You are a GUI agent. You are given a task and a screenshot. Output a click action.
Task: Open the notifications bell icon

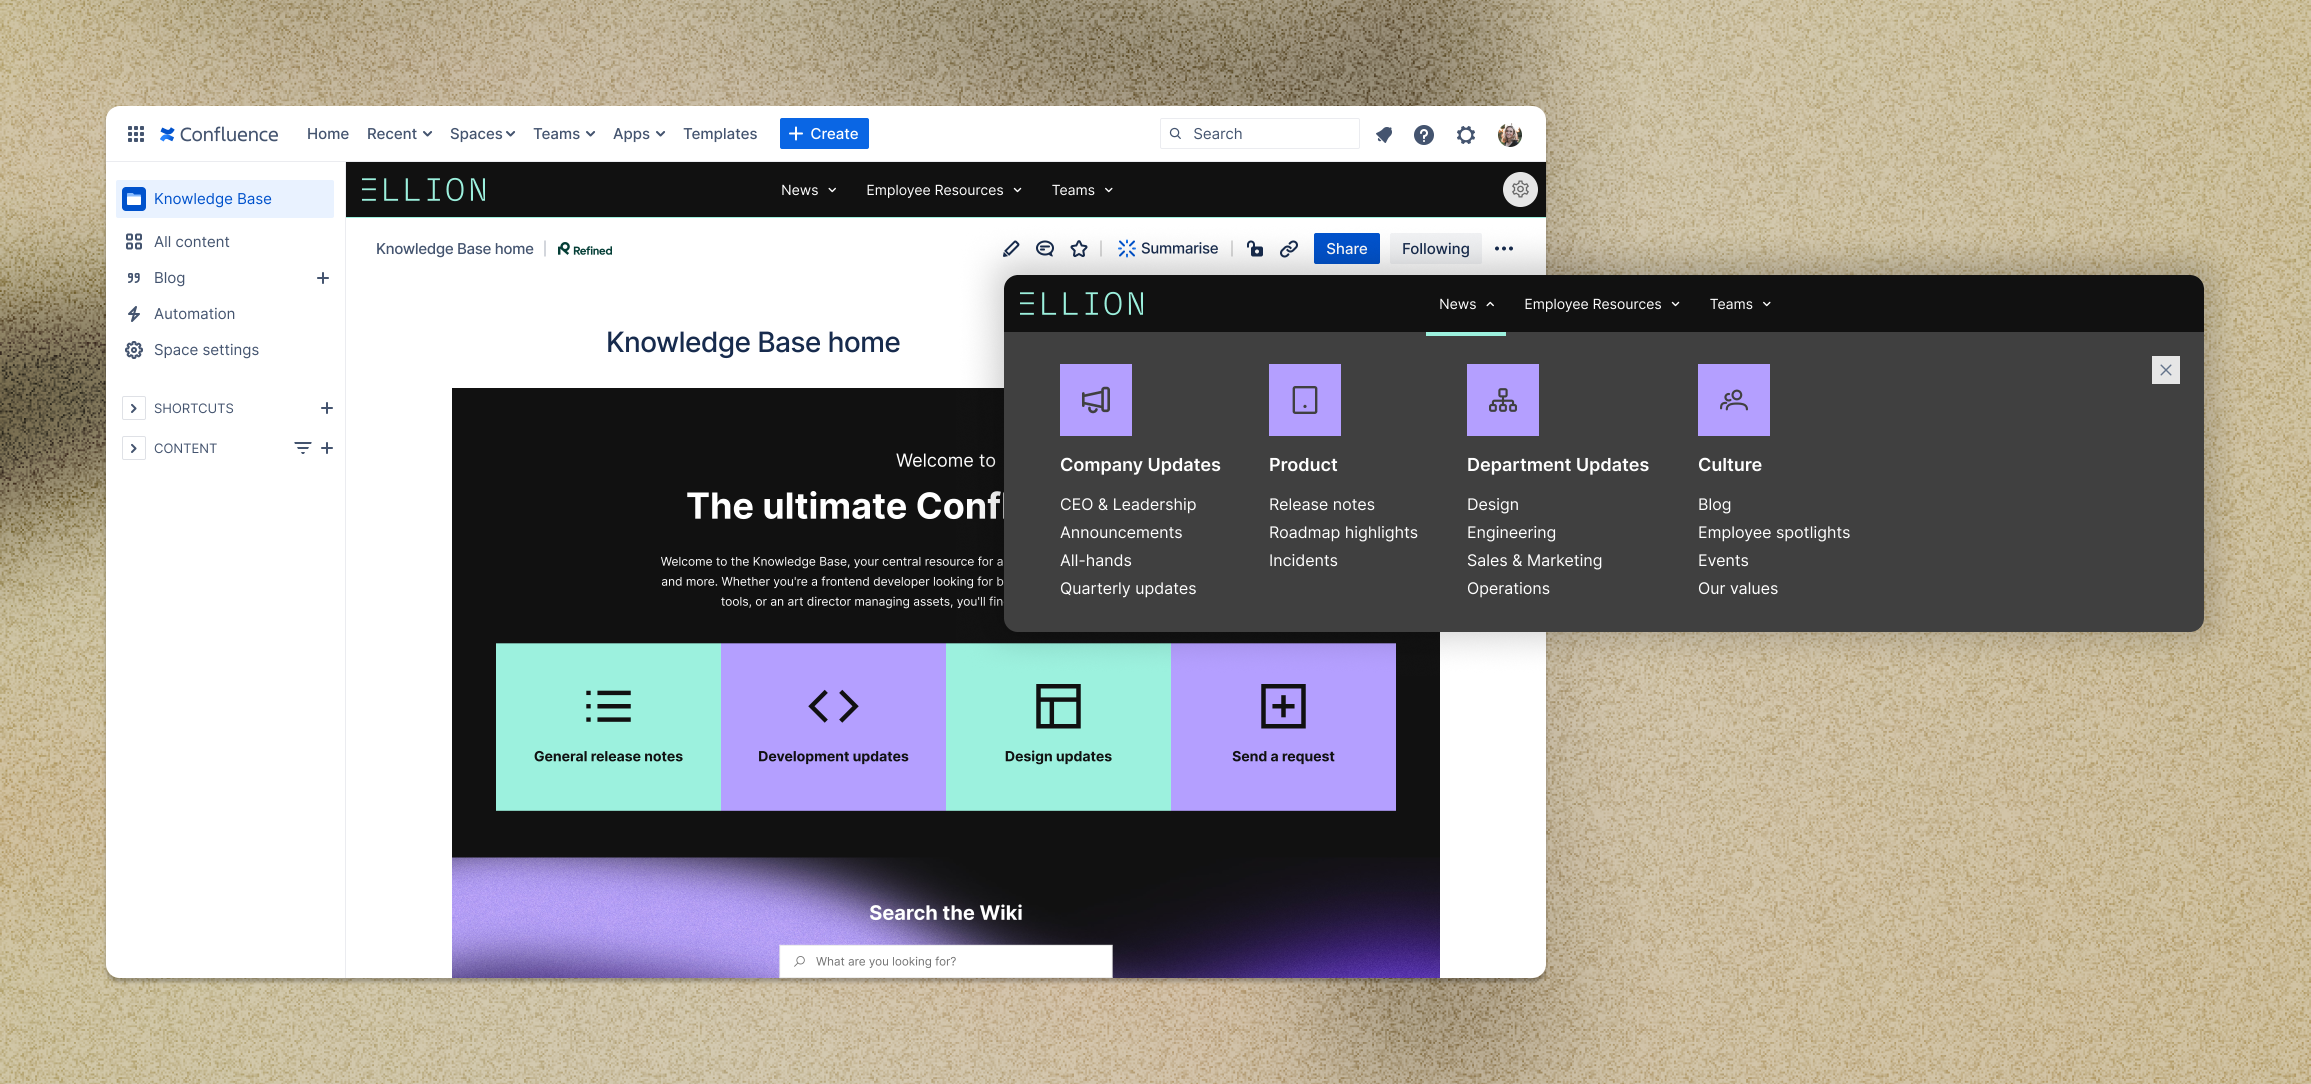point(1384,134)
